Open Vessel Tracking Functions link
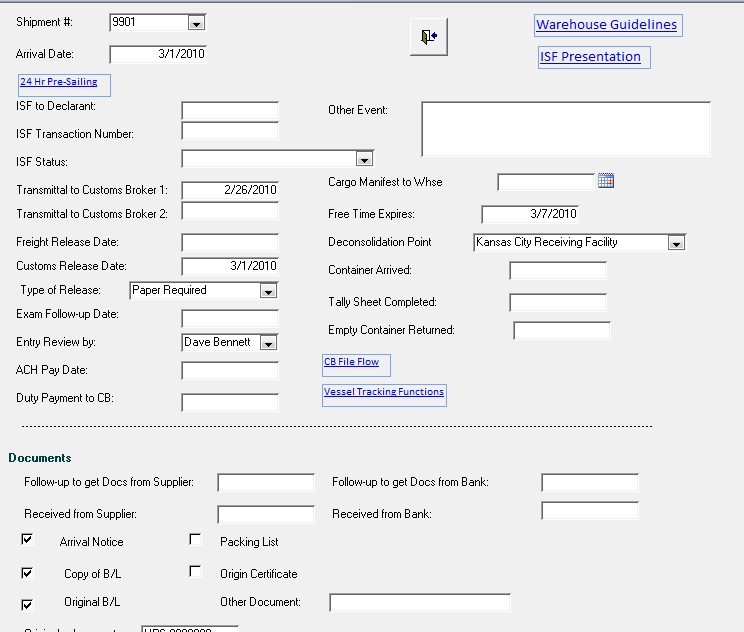Image resolution: width=744 pixels, height=632 pixels. pos(384,392)
